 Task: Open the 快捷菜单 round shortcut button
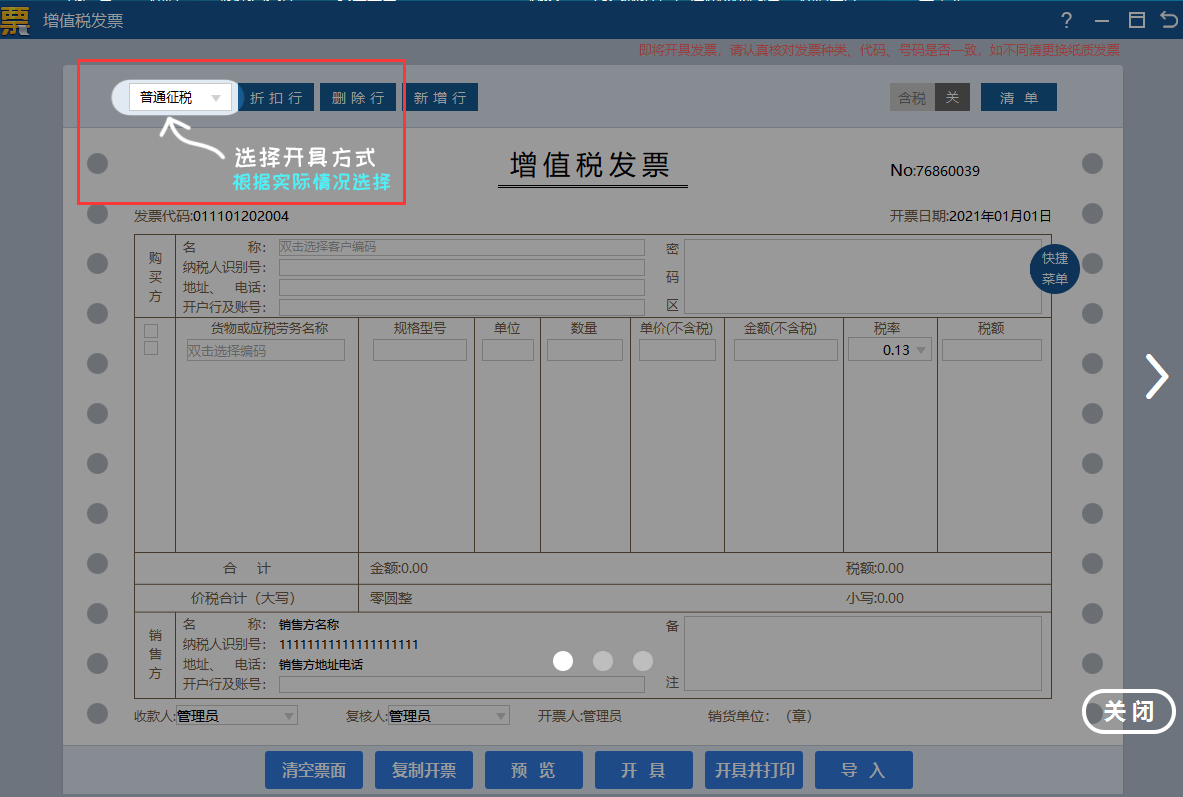coord(1054,269)
